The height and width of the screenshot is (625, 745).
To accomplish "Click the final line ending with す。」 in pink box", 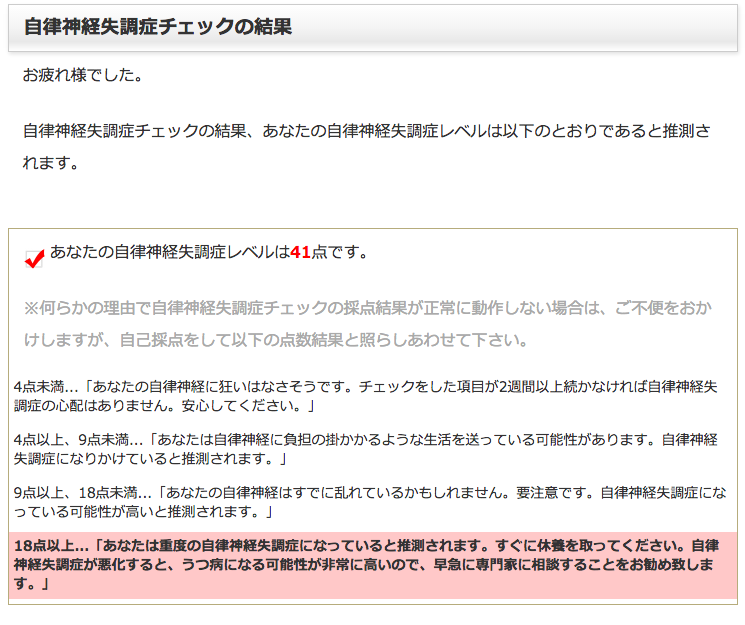I will click(30, 585).
